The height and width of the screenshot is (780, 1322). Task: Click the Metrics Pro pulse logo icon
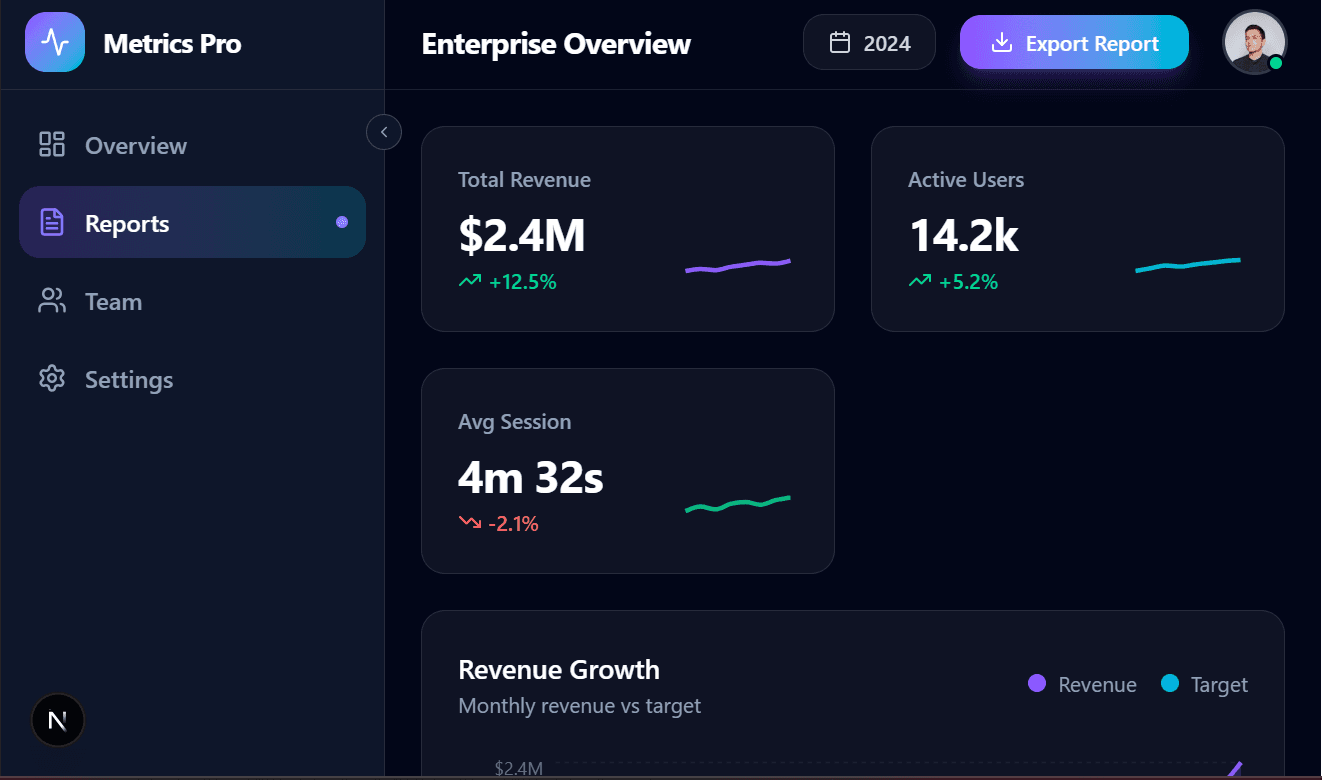[x=55, y=41]
